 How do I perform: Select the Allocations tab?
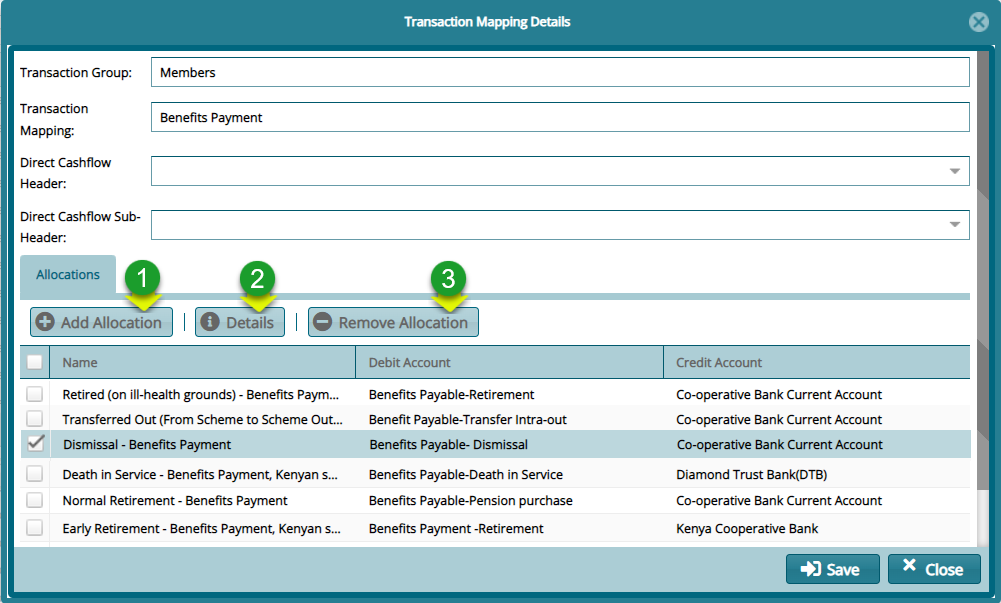pyautogui.click(x=68, y=275)
